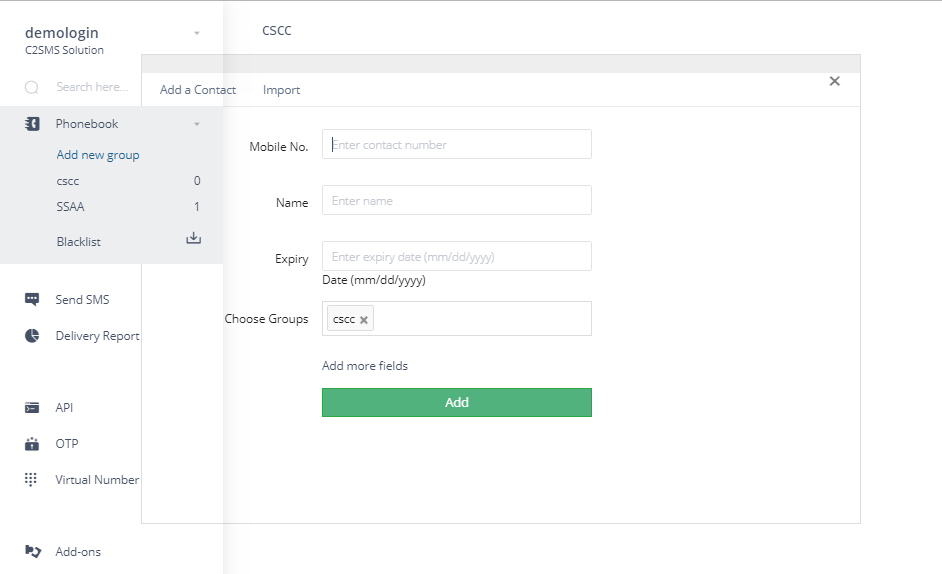Click the search magnifier icon
The width and height of the screenshot is (942, 574).
(x=32, y=88)
